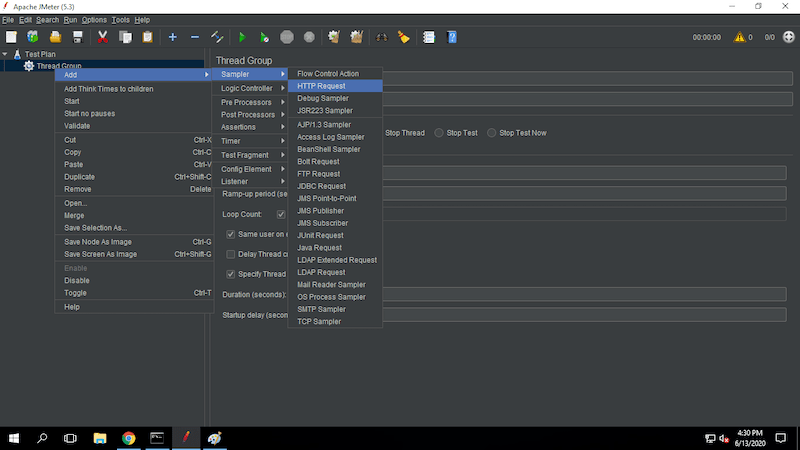This screenshot has height=450, width=800.
Task: Open the Options menu
Action: (94, 20)
